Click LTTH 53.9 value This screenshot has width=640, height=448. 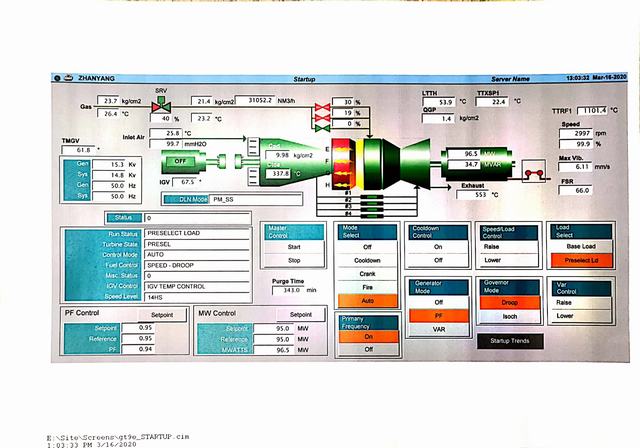click(439, 102)
